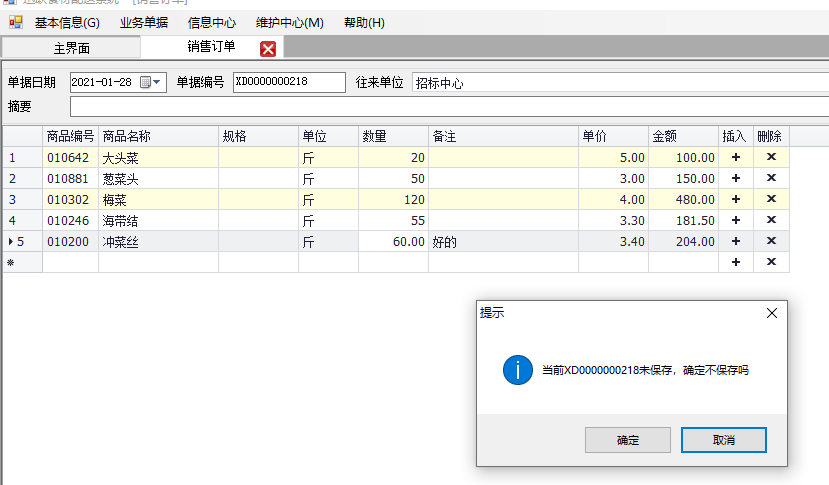
Task: Click product name 冲菜丝
Action: (159, 241)
